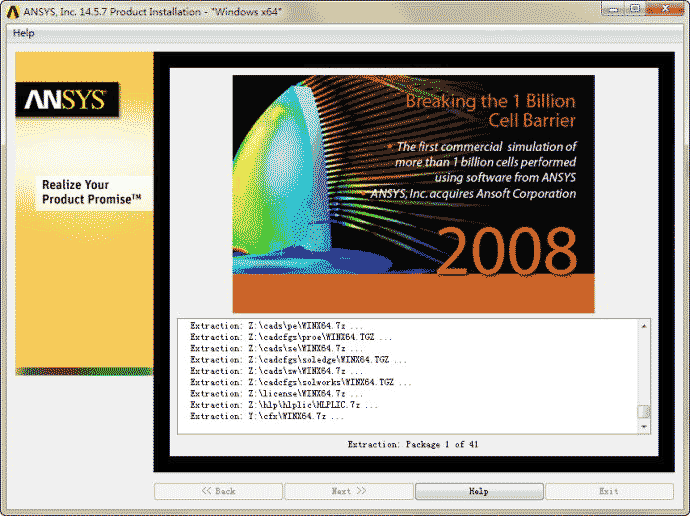This screenshot has height=516, width=690.
Task: Click the Help button at bottom
Action: point(479,491)
